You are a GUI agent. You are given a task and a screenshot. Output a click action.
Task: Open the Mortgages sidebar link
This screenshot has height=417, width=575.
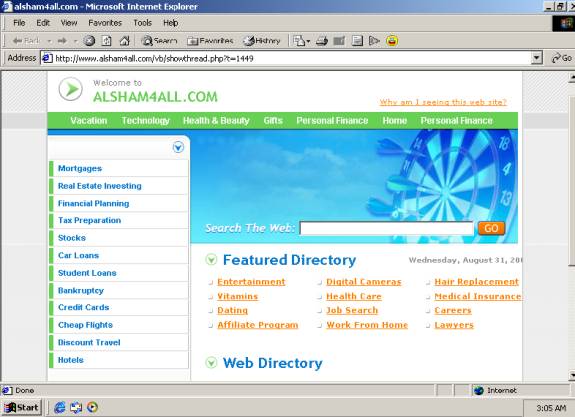tap(80, 168)
